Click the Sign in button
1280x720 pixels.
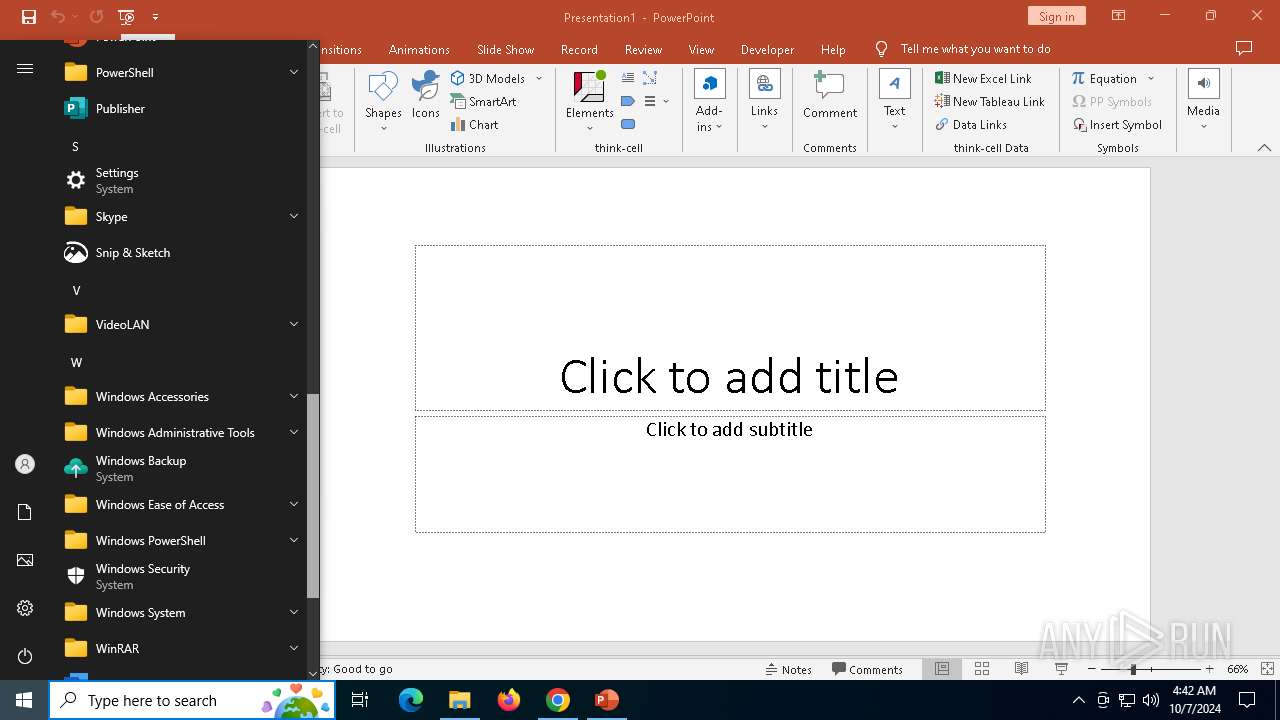(1056, 16)
